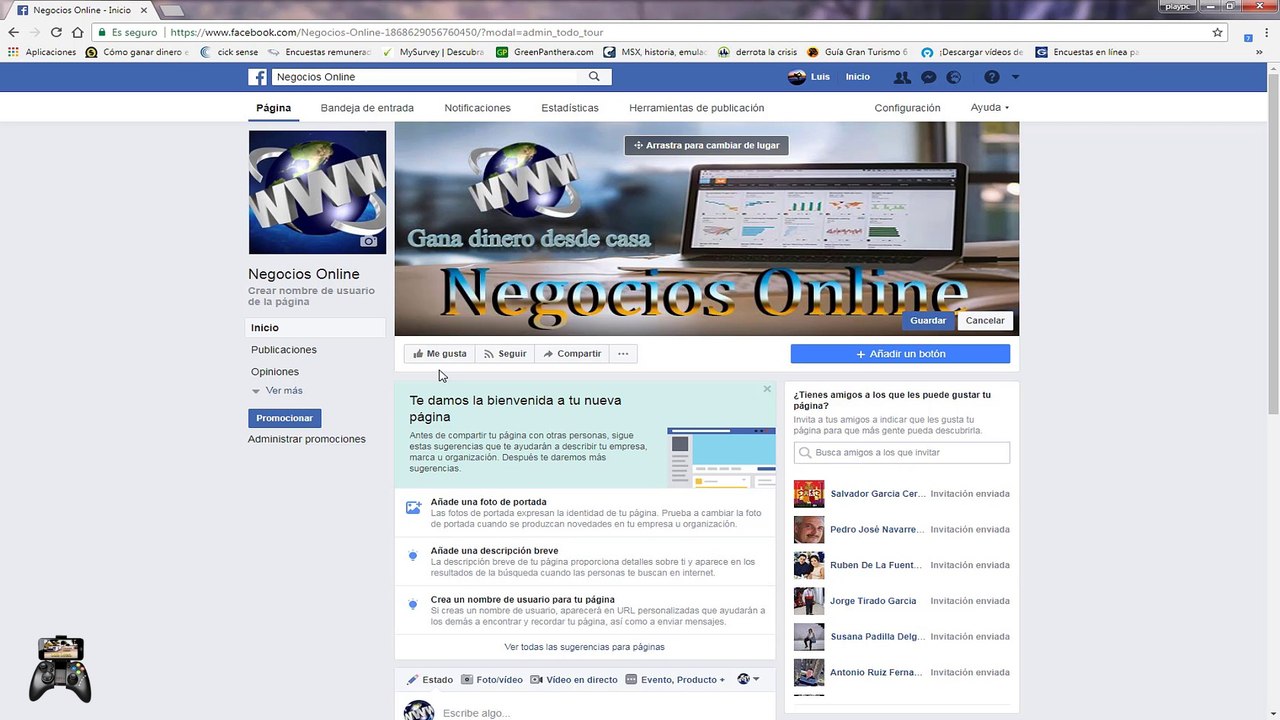Close the welcome panel with the X
The height and width of the screenshot is (720, 1280).
[767, 388]
